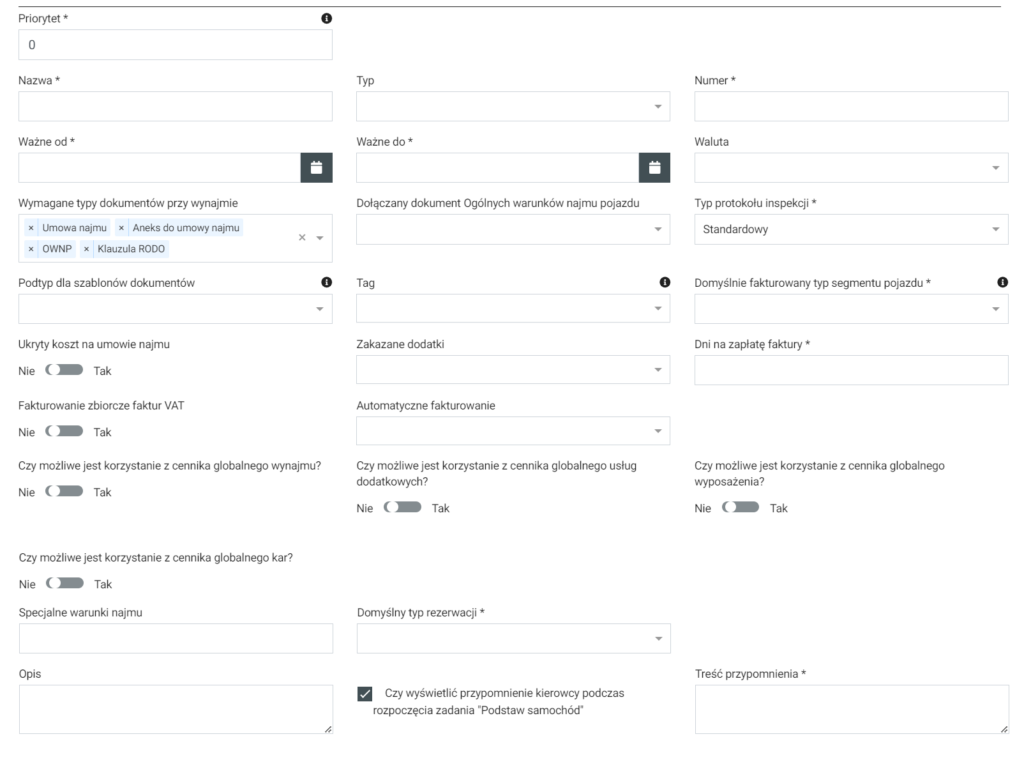Open the Typ dropdown
Screen dimensions: 1024x771
point(513,106)
